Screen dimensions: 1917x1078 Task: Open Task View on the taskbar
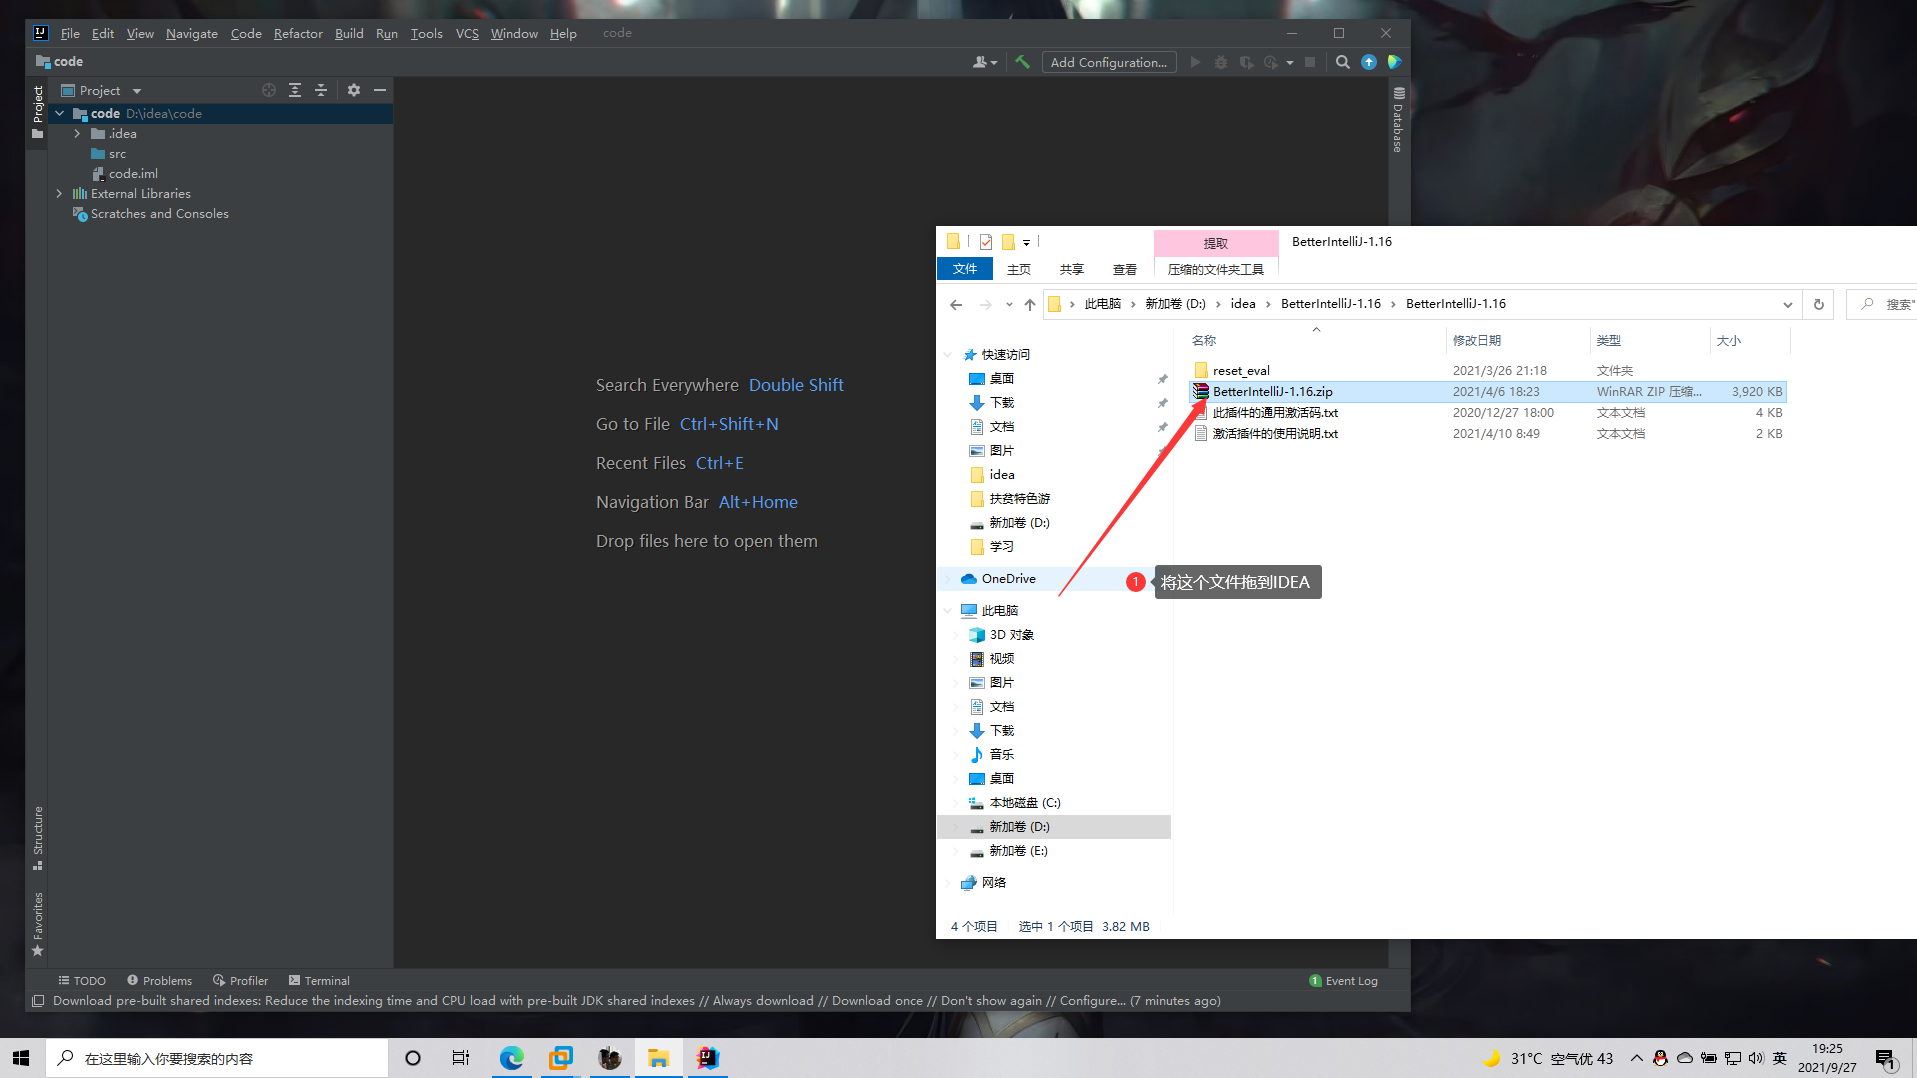coord(461,1058)
